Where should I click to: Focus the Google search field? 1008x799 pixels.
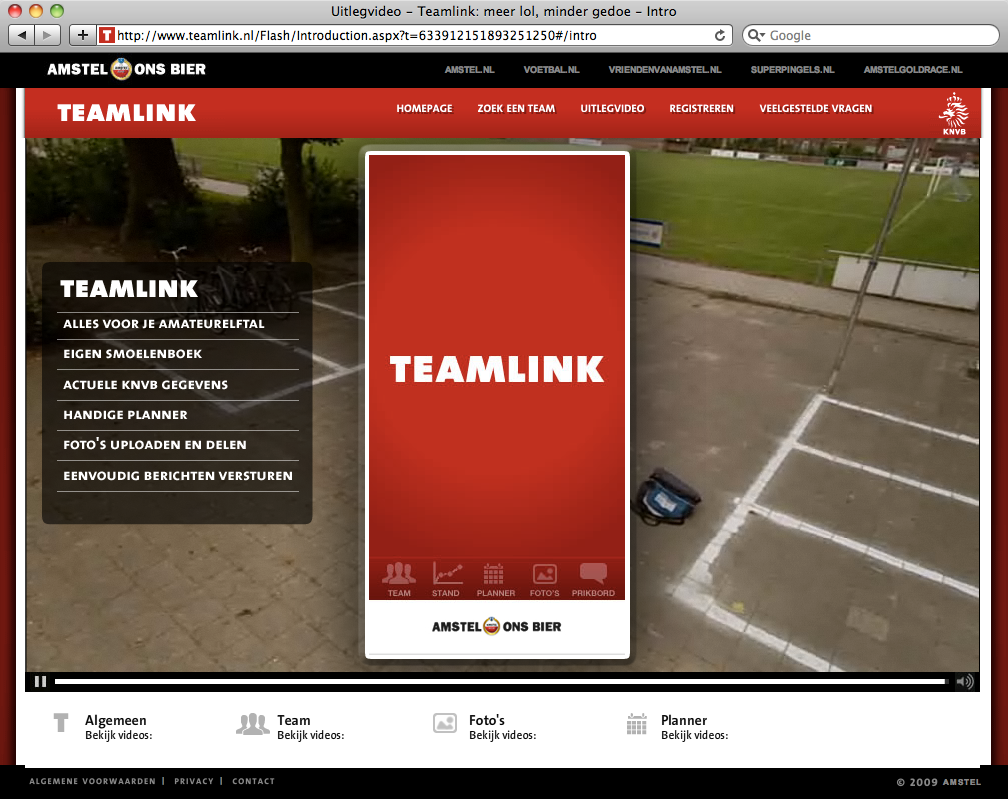(x=871, y=35)
